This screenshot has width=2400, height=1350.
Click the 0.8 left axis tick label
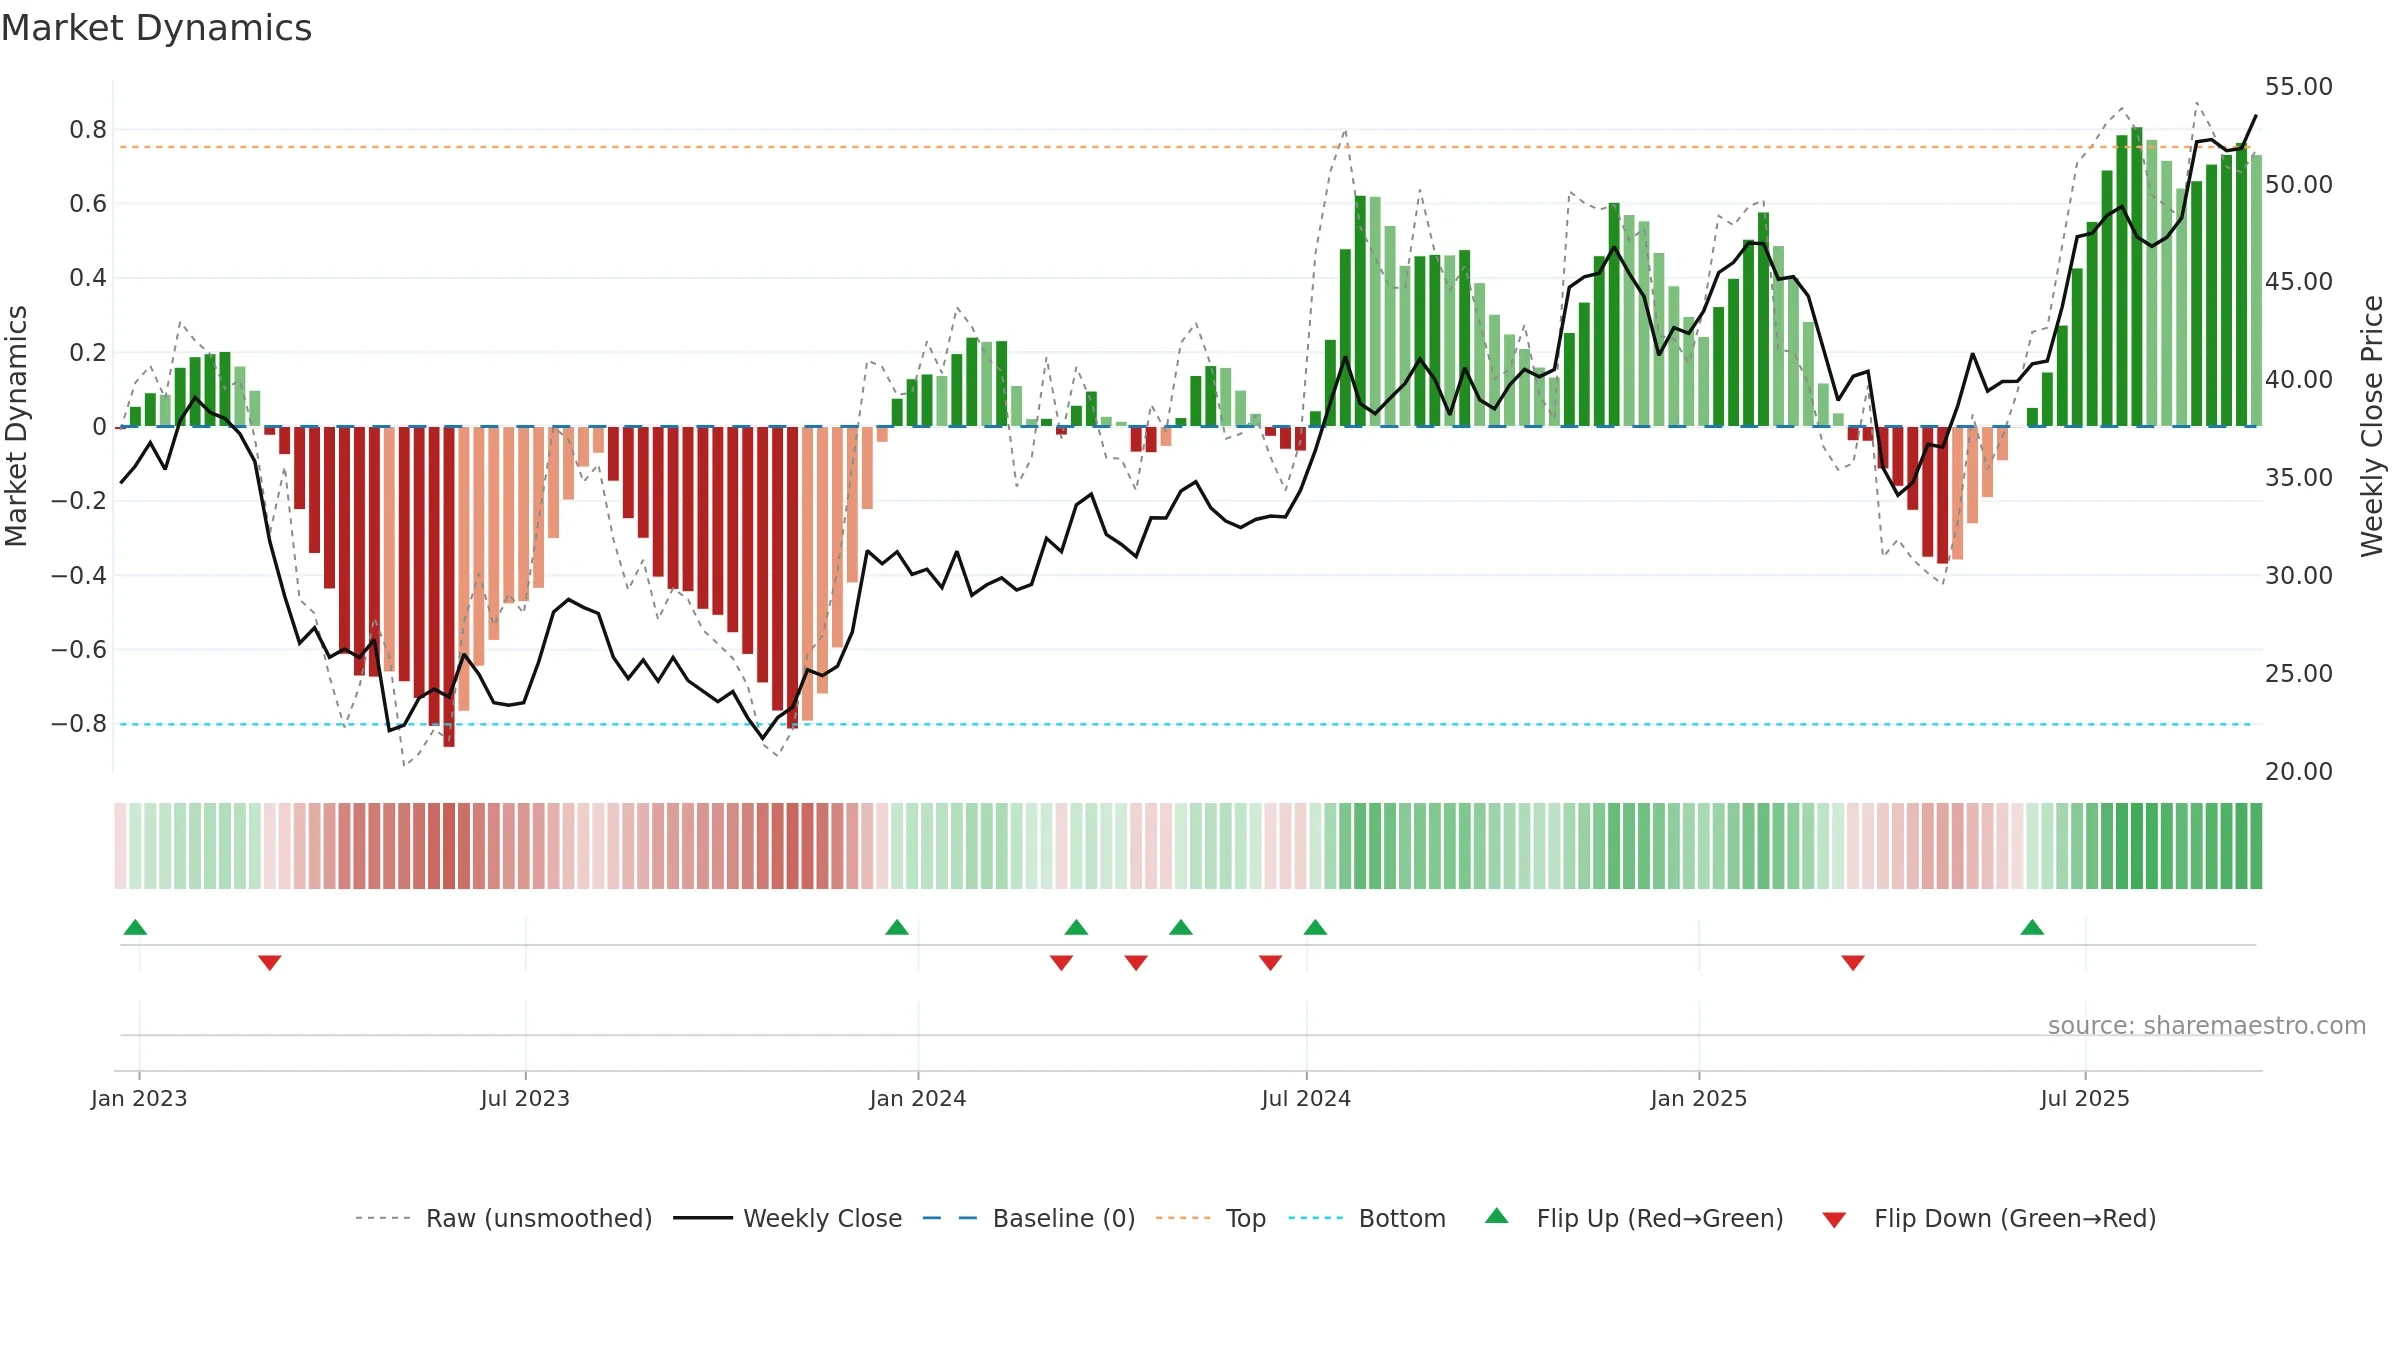[88, 129]
